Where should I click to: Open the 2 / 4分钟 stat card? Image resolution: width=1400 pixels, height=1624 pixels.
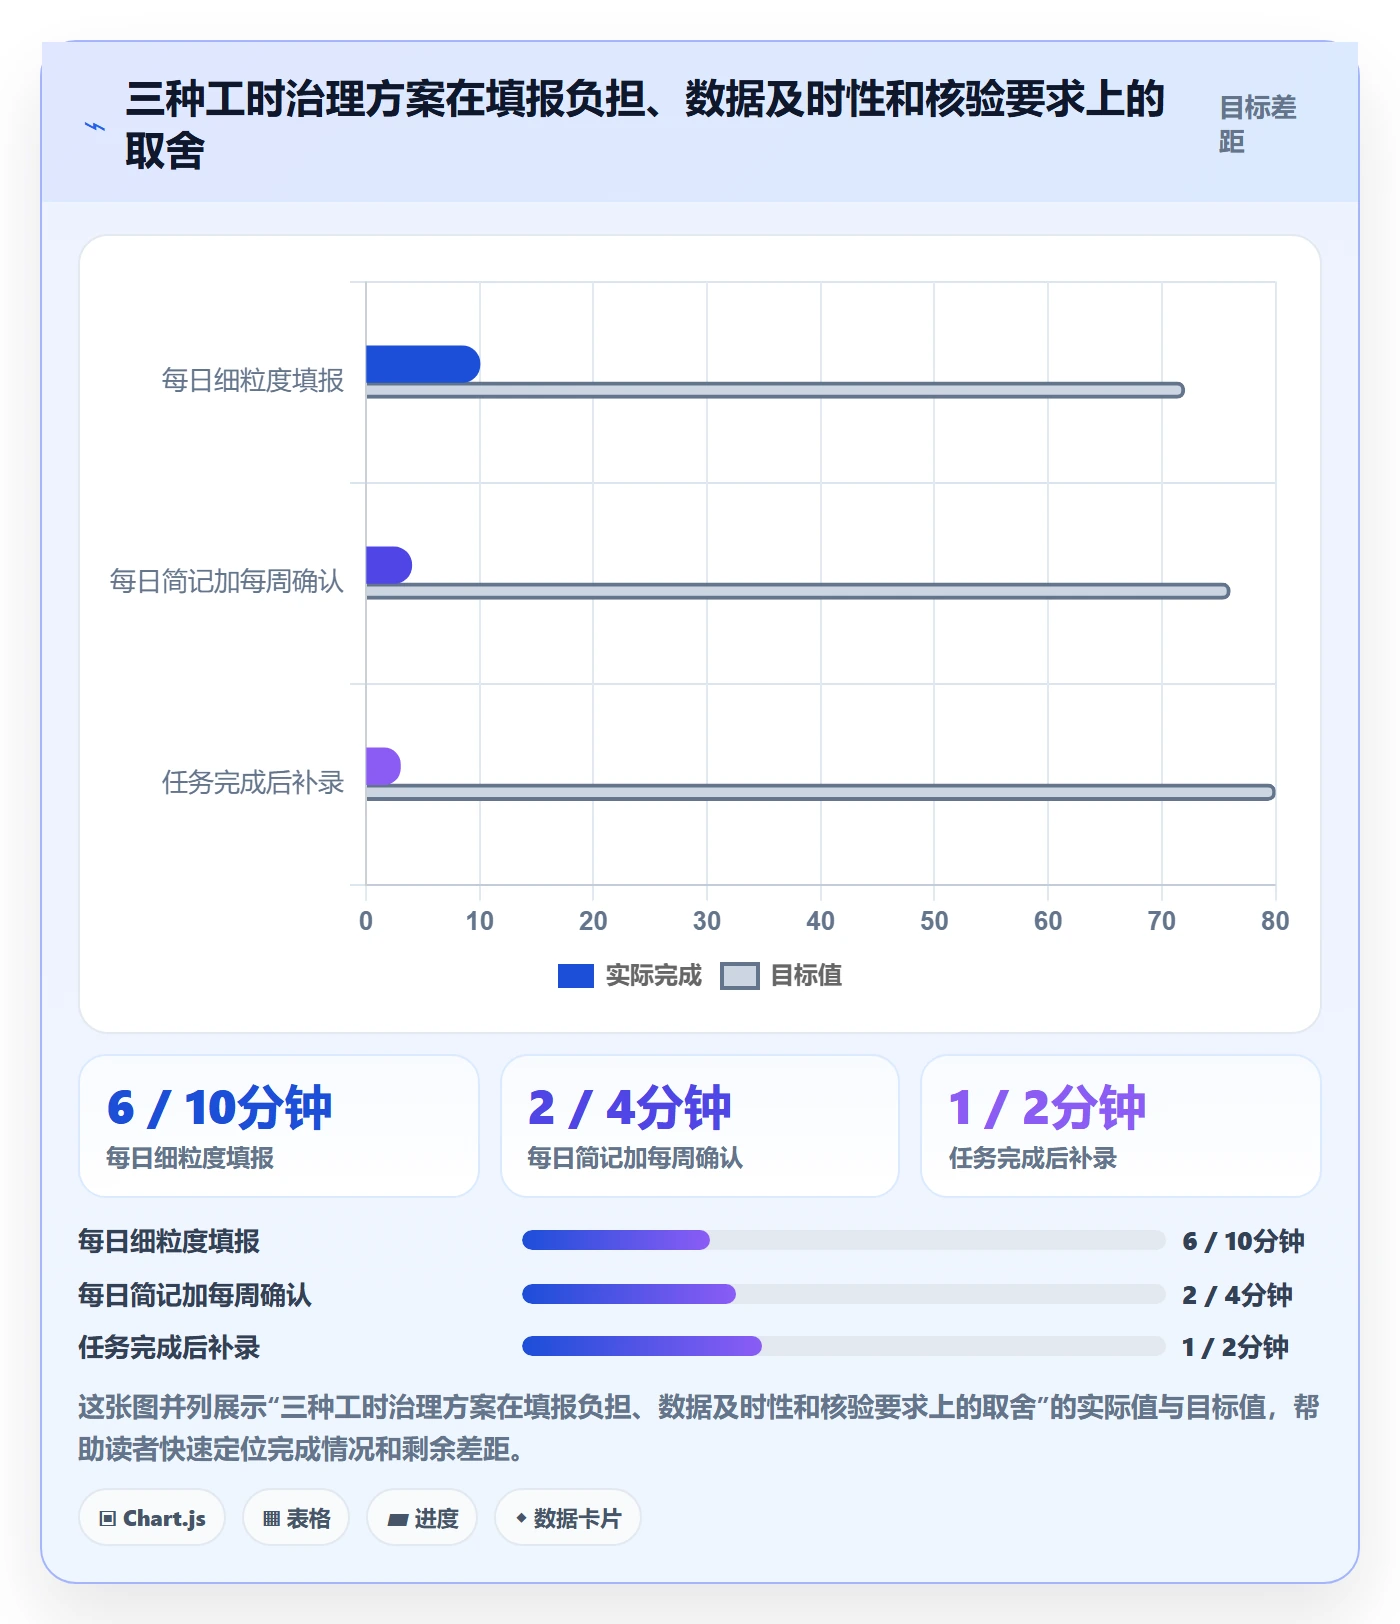tap(700, 1126)
